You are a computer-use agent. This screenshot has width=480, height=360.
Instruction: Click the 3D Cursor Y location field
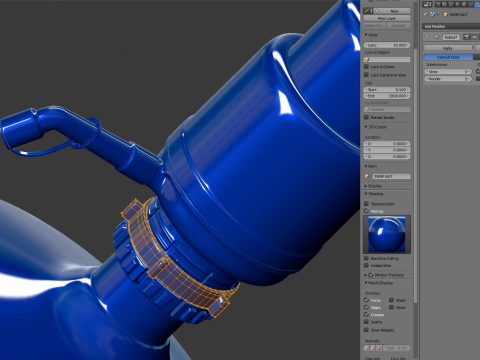pos(387,150)
